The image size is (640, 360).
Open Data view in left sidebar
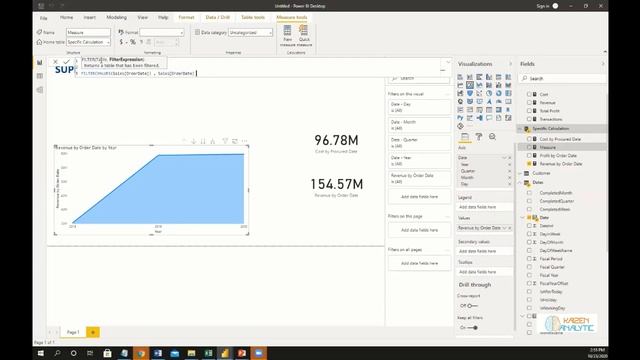40,76
